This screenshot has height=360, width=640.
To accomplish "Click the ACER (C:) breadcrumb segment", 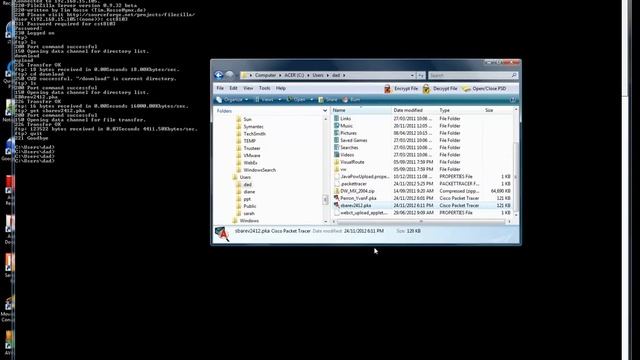I will point(294,75).
